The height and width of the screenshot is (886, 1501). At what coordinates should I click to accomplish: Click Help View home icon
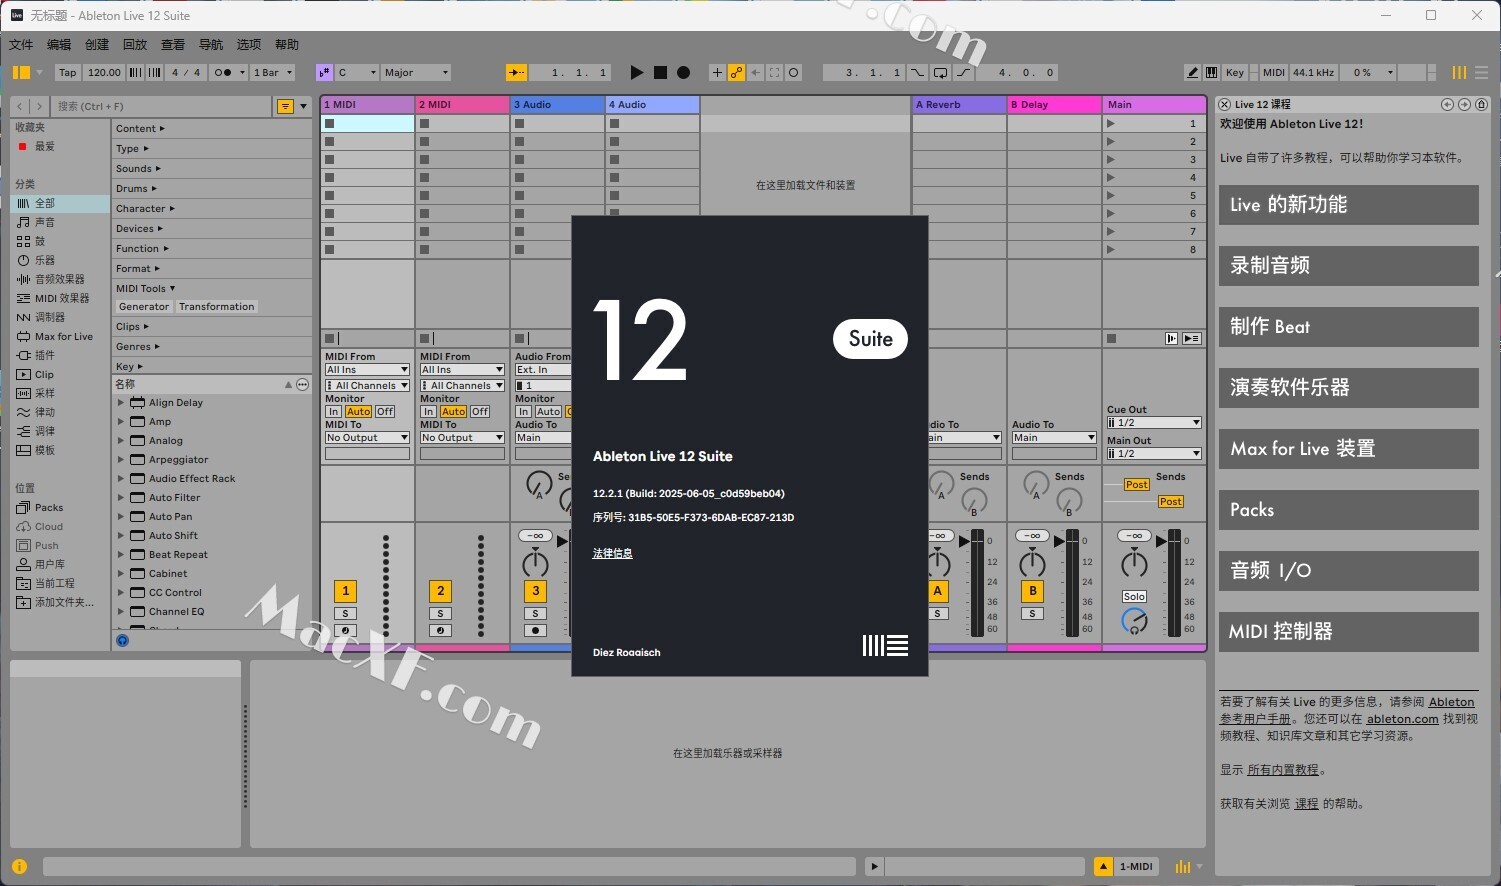point(1481,104)
